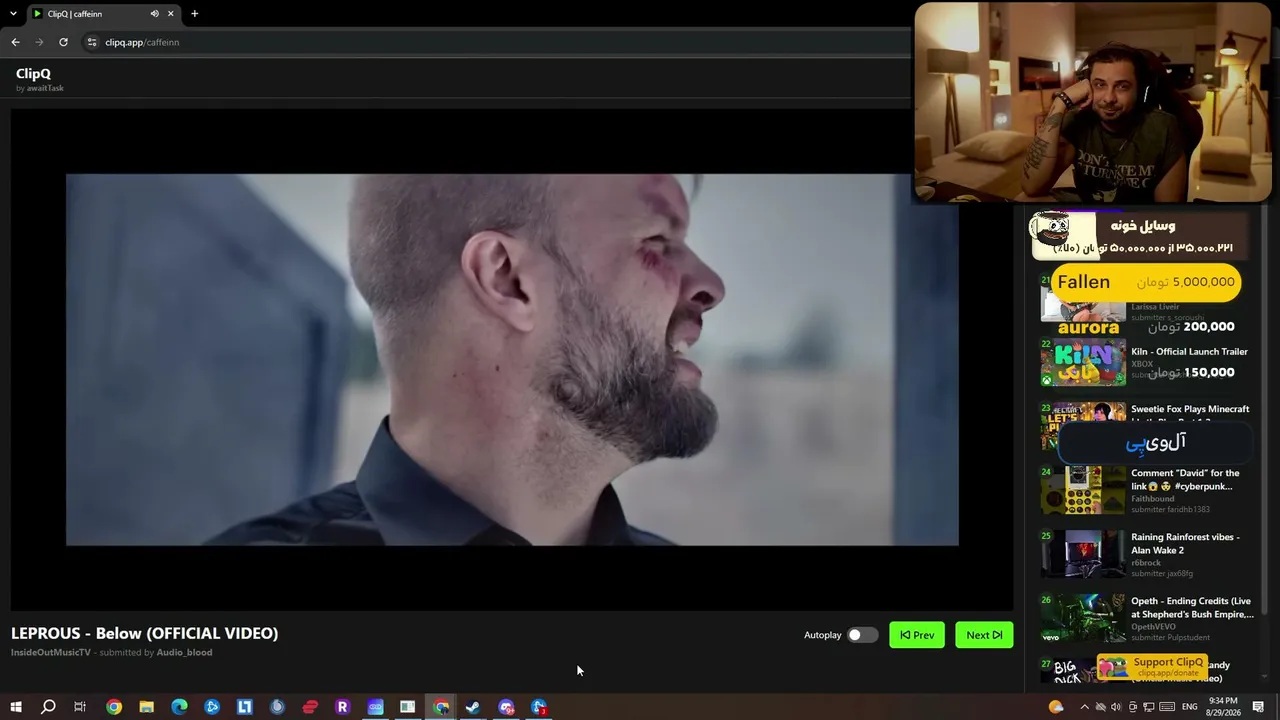Open the purple R app on taskbar

click(x=342, y=707)
